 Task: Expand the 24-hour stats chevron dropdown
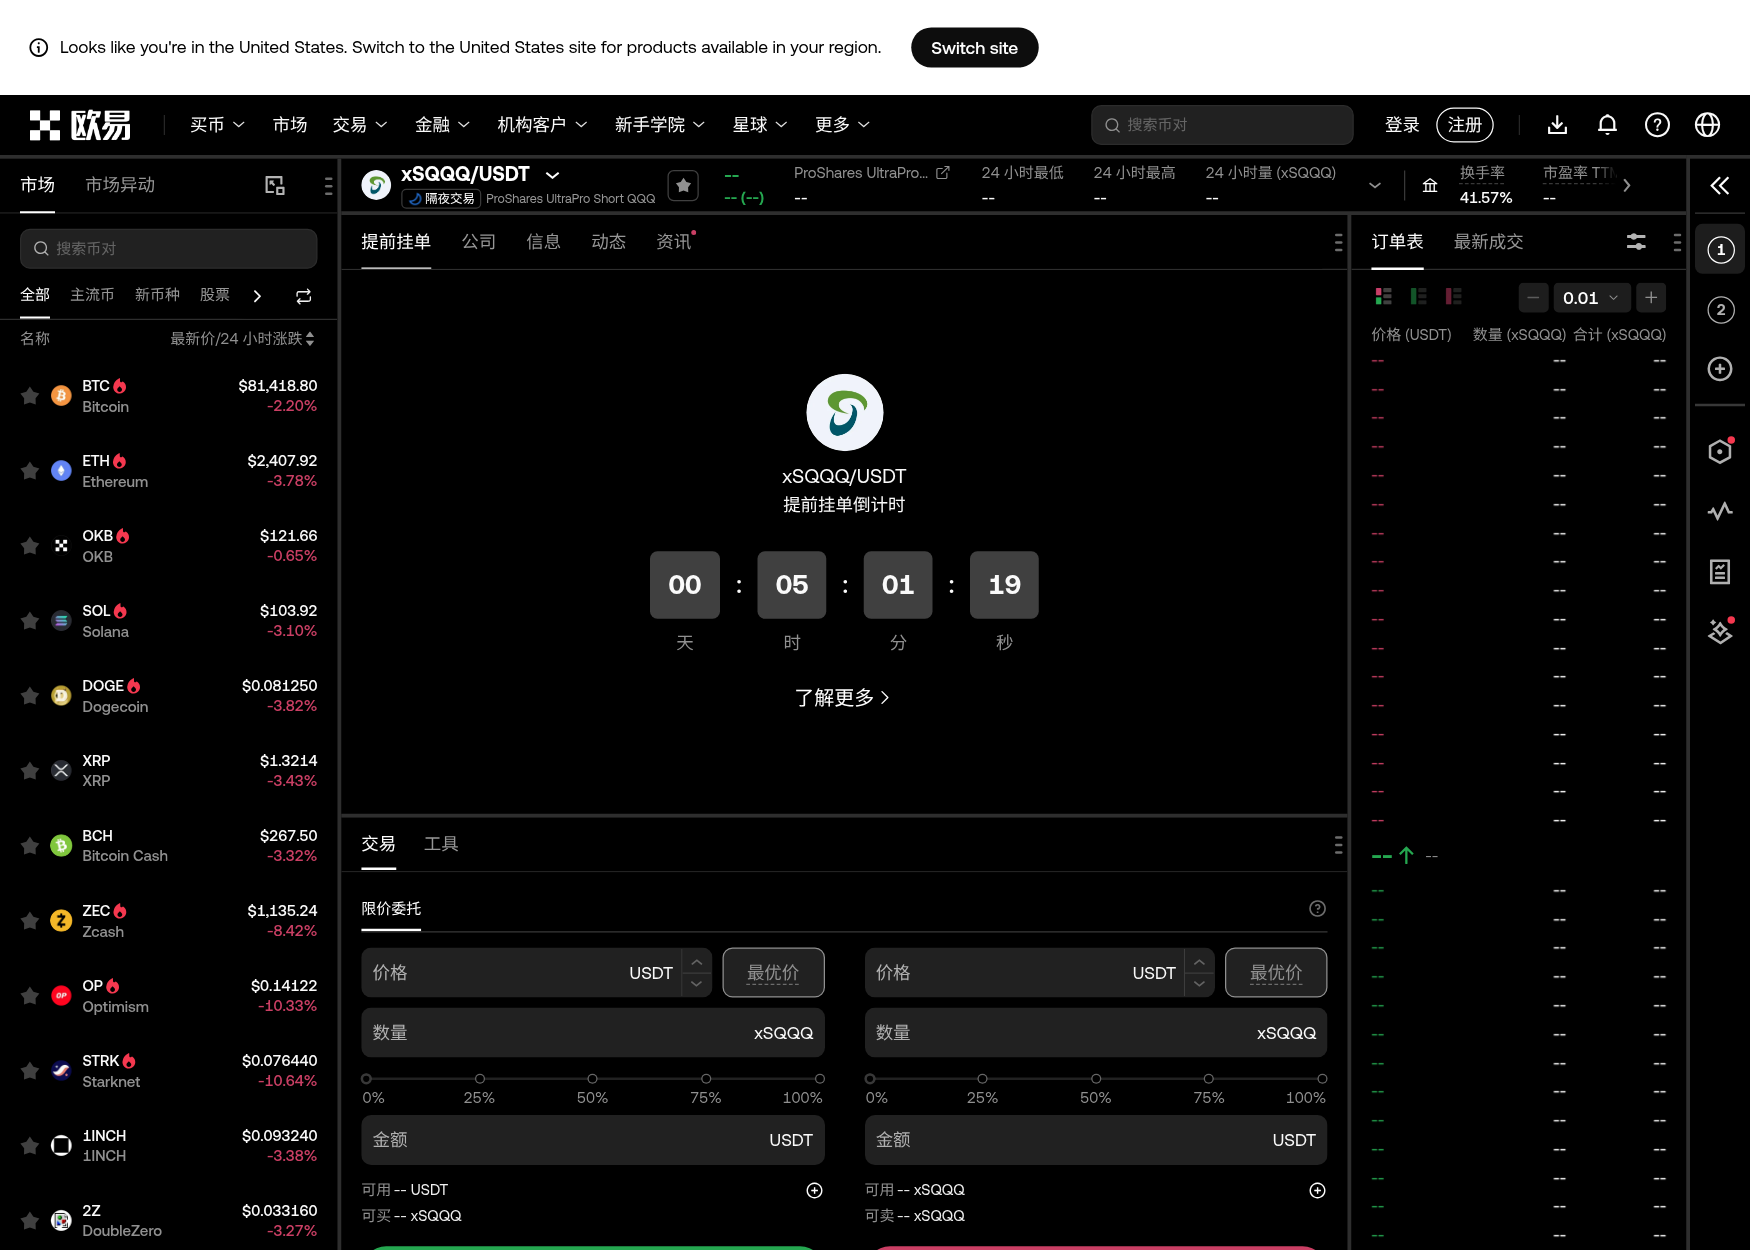[x=1375, y=185]
